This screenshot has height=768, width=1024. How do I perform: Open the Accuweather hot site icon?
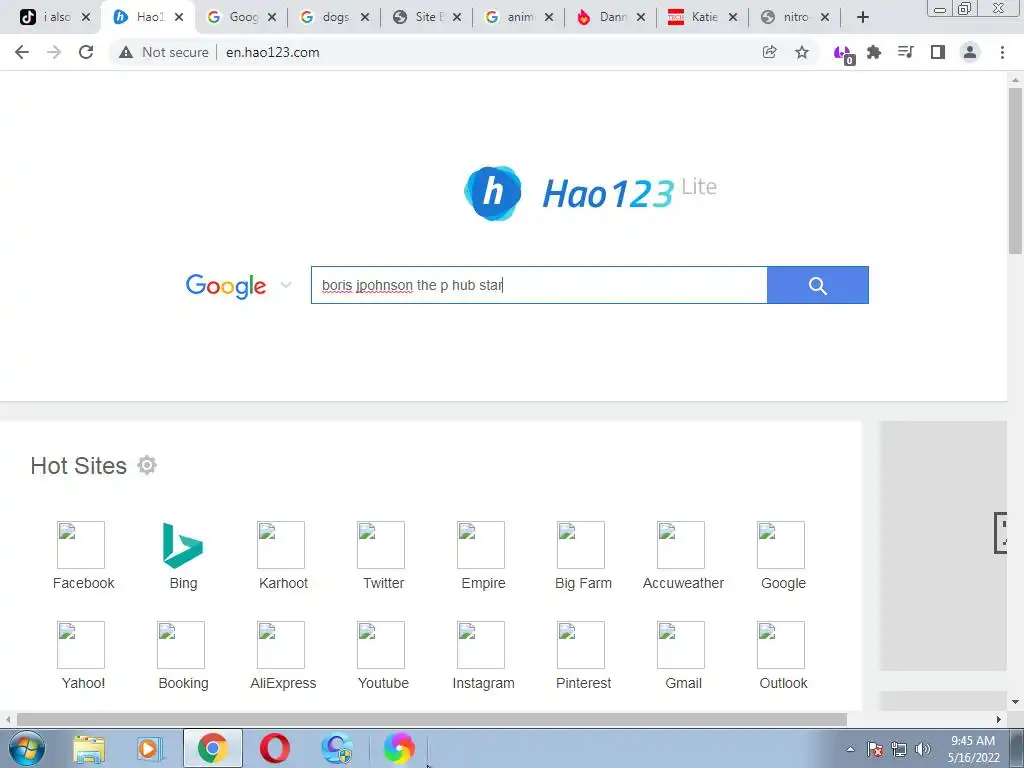[680, 545]
